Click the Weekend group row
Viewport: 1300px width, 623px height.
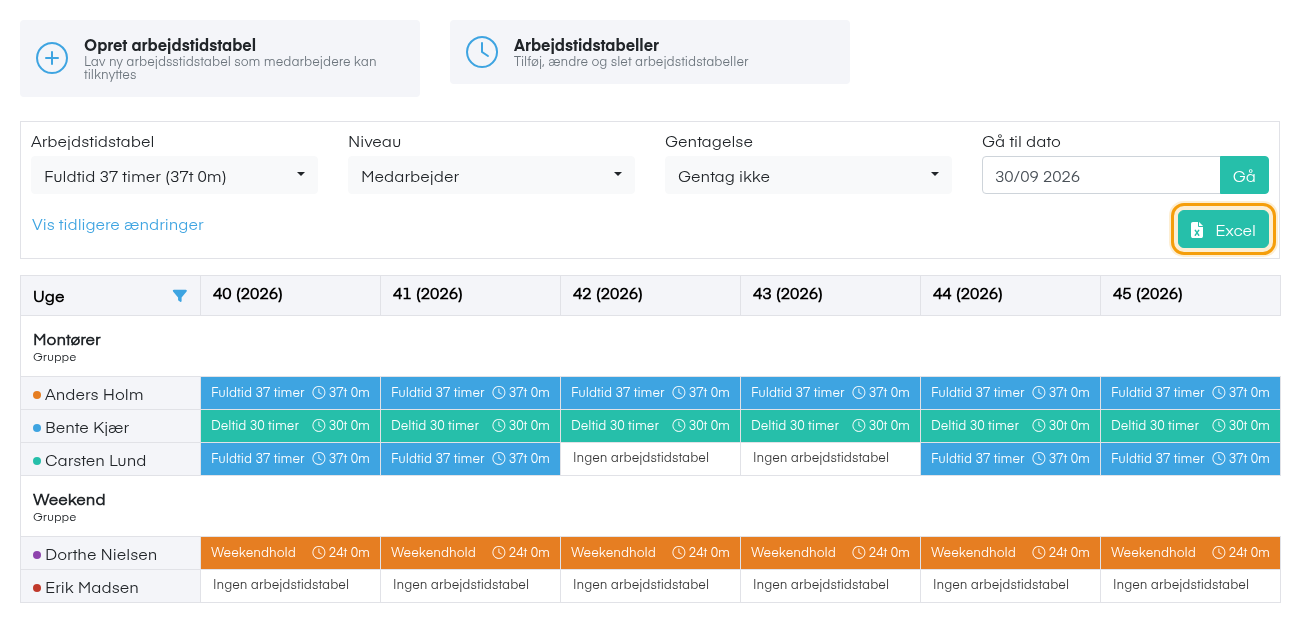point(650,506)
